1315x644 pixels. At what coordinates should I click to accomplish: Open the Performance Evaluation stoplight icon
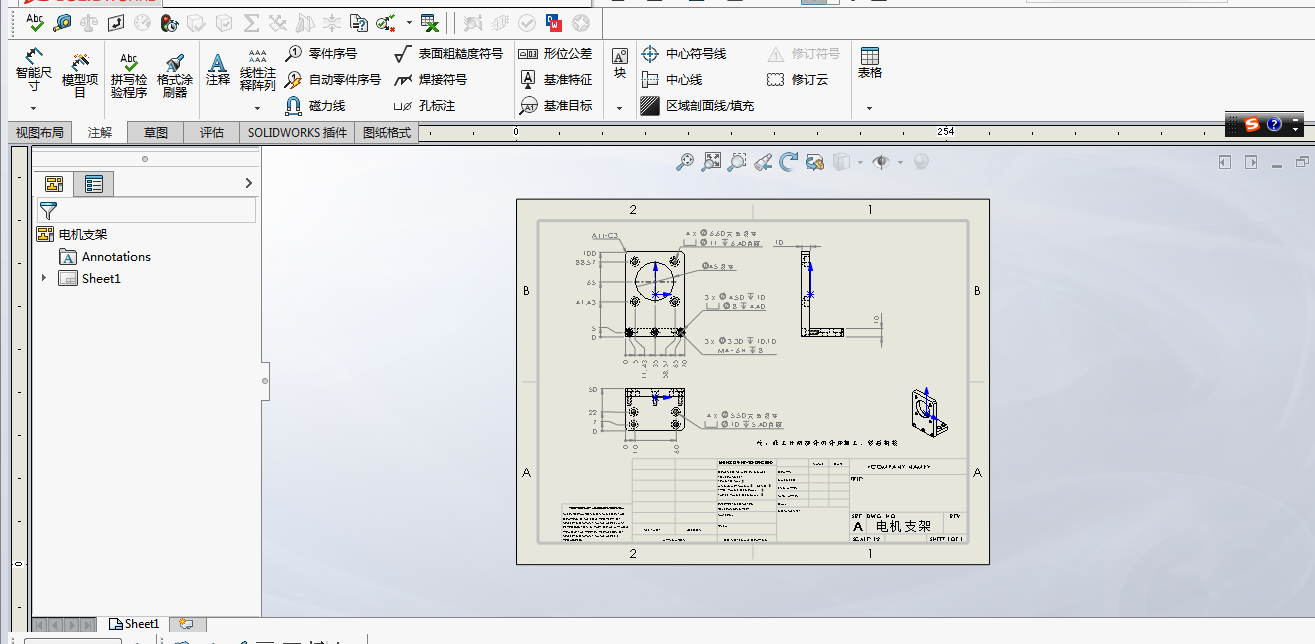point(169,21)
